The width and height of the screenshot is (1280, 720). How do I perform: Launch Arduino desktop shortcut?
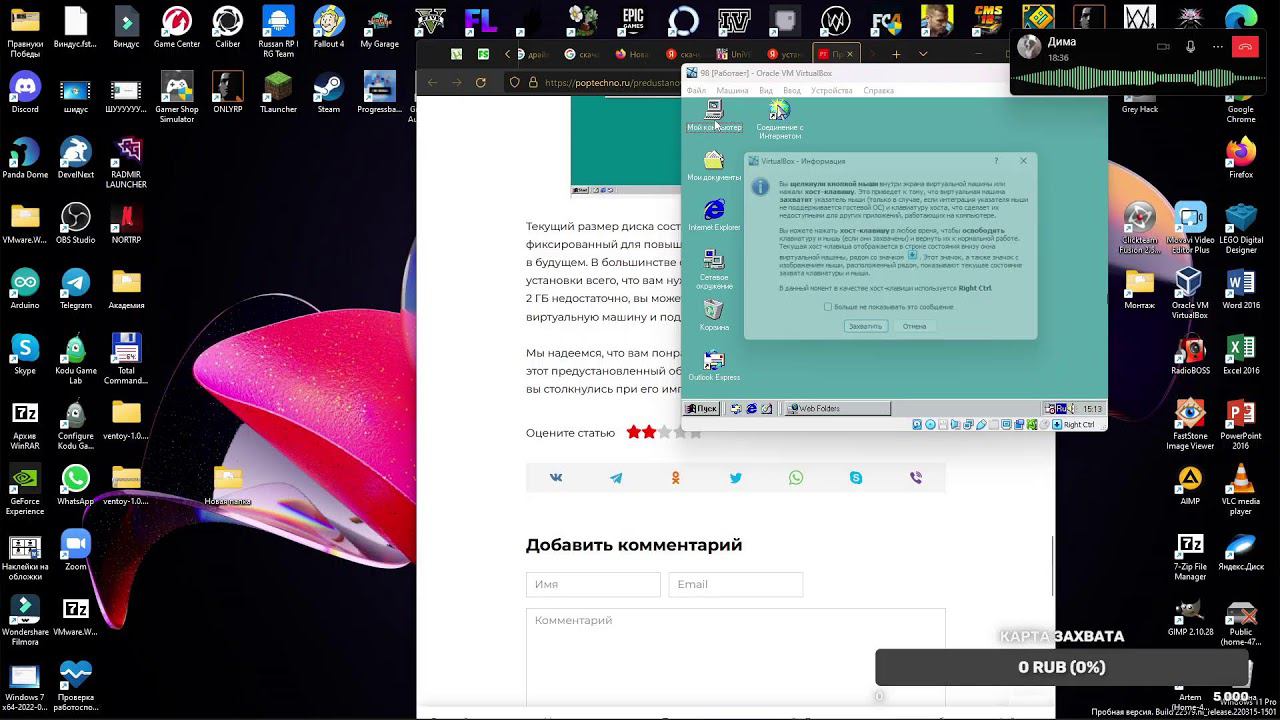tap(25, 290)
